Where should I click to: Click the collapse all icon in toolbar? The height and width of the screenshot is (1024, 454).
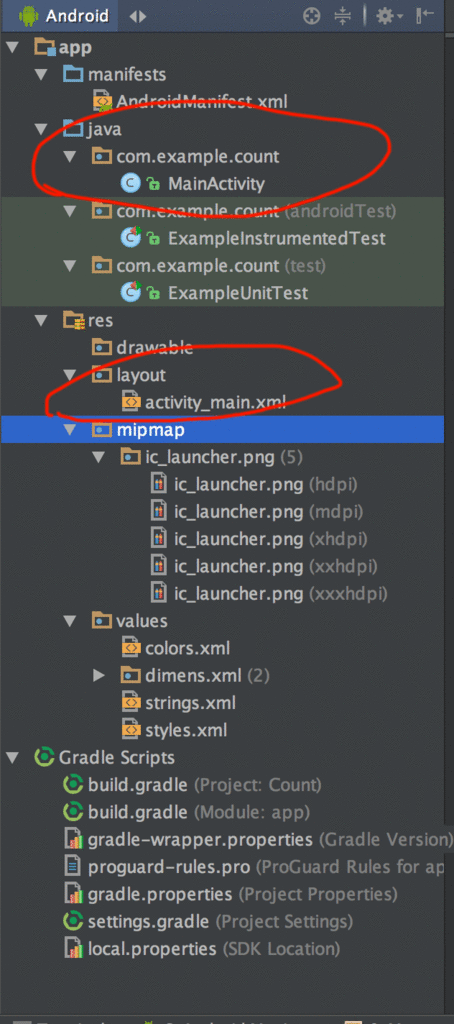pos(343,16)
